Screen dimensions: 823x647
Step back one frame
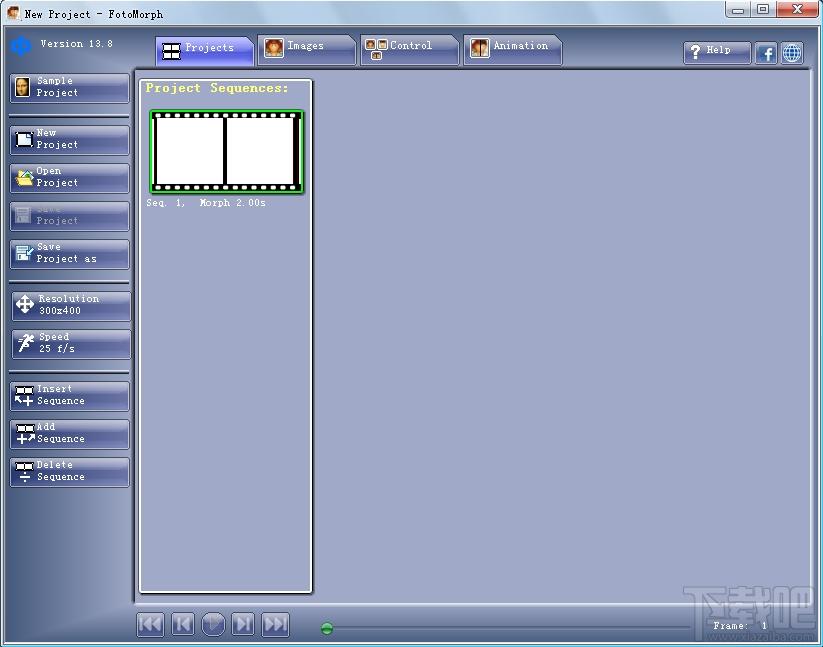point(183,624)
